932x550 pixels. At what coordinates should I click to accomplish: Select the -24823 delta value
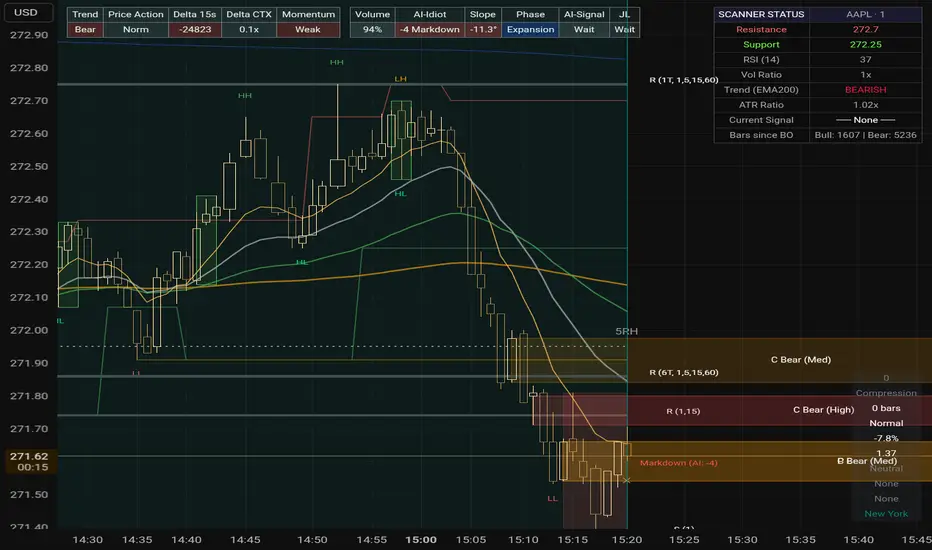click(194, 30)
